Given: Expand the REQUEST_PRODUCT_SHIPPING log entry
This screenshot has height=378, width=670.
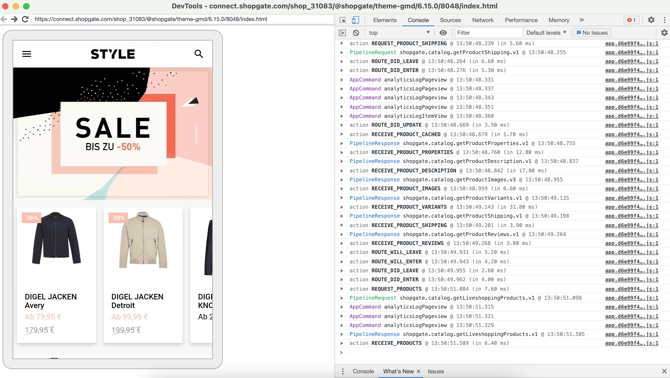Looking at the screenshot, I should coord(341,43).
